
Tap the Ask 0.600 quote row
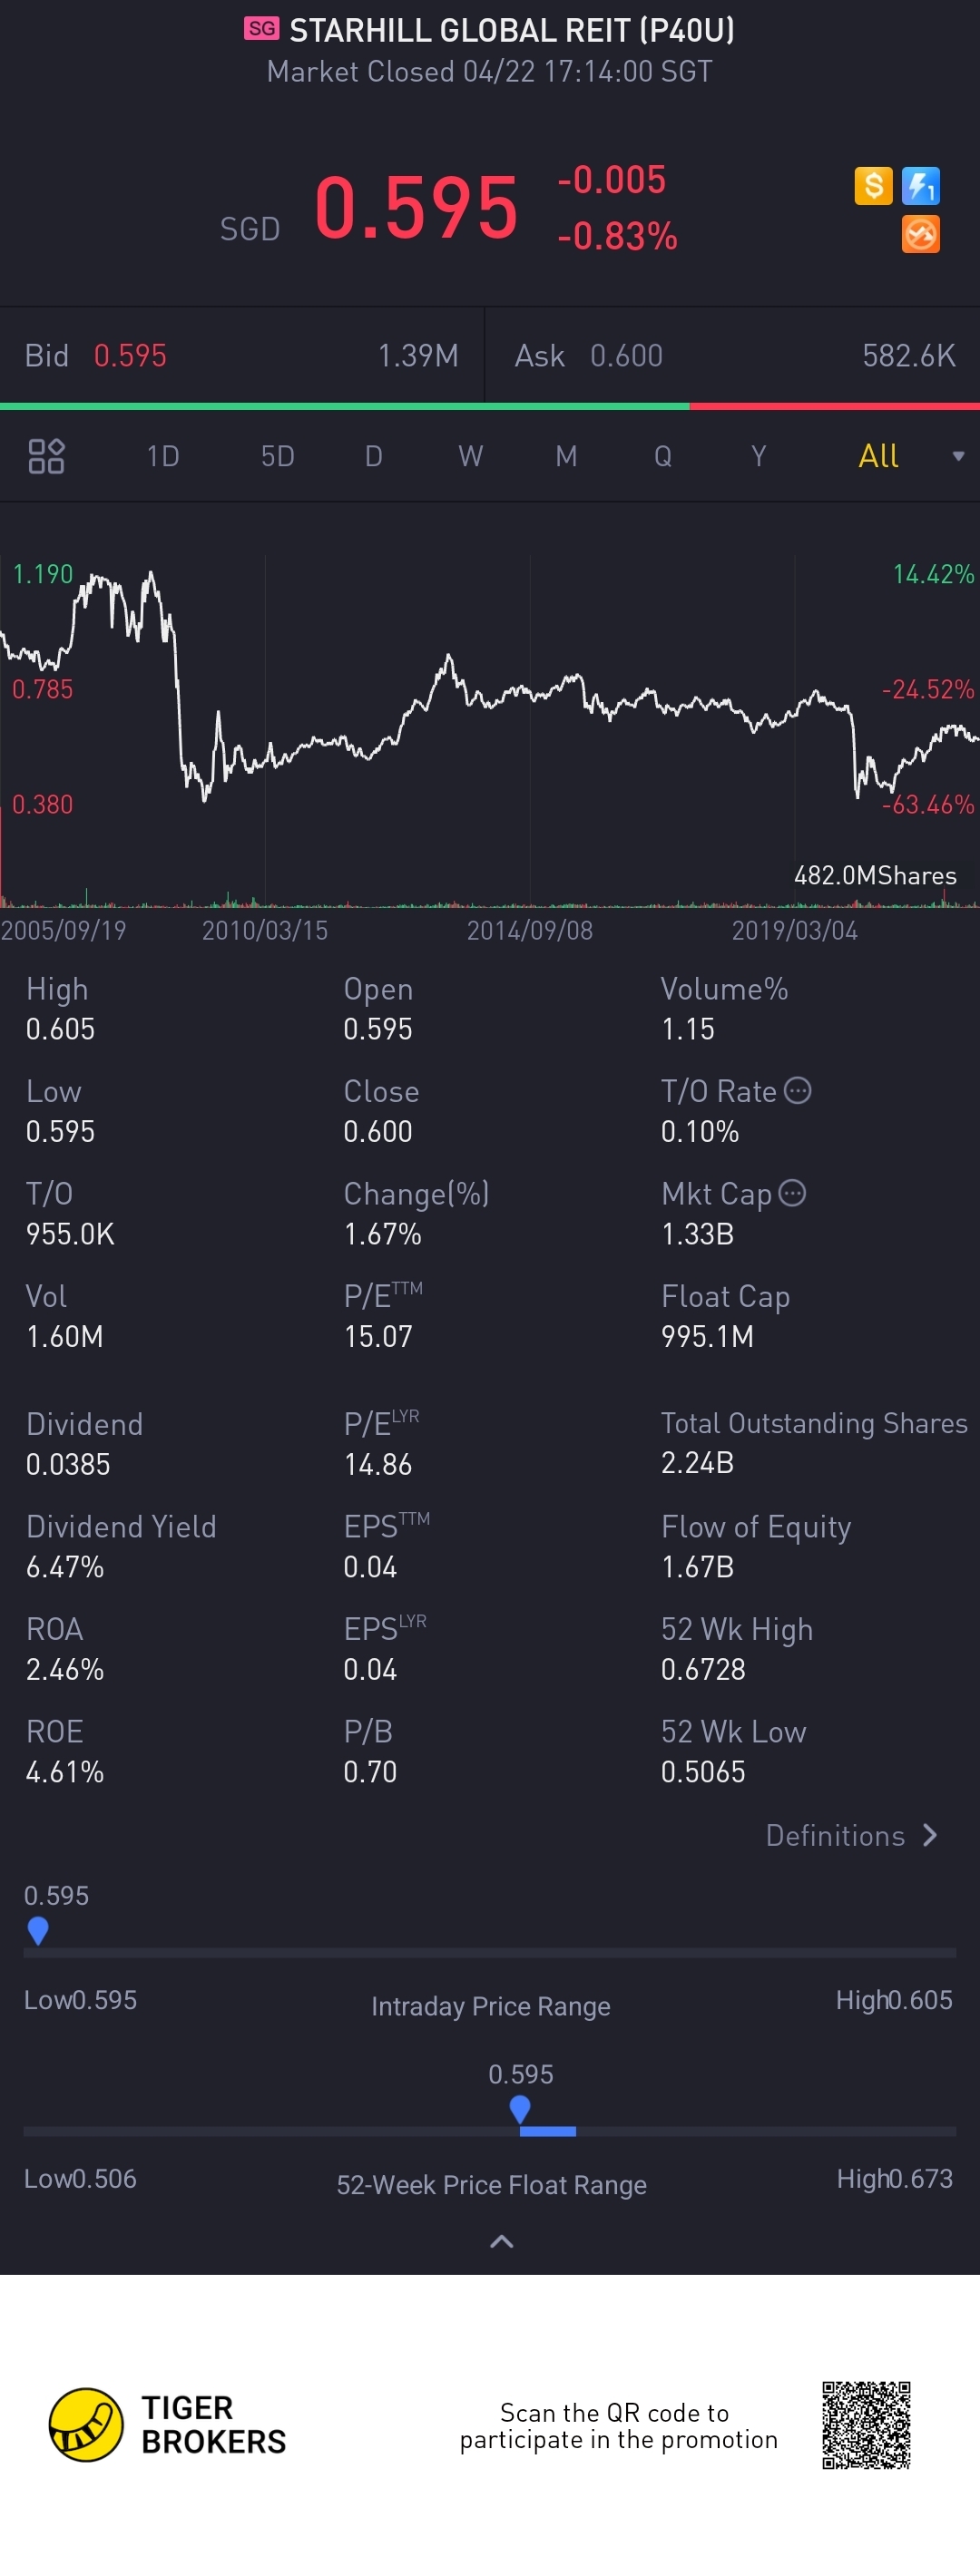click(733, 355)
